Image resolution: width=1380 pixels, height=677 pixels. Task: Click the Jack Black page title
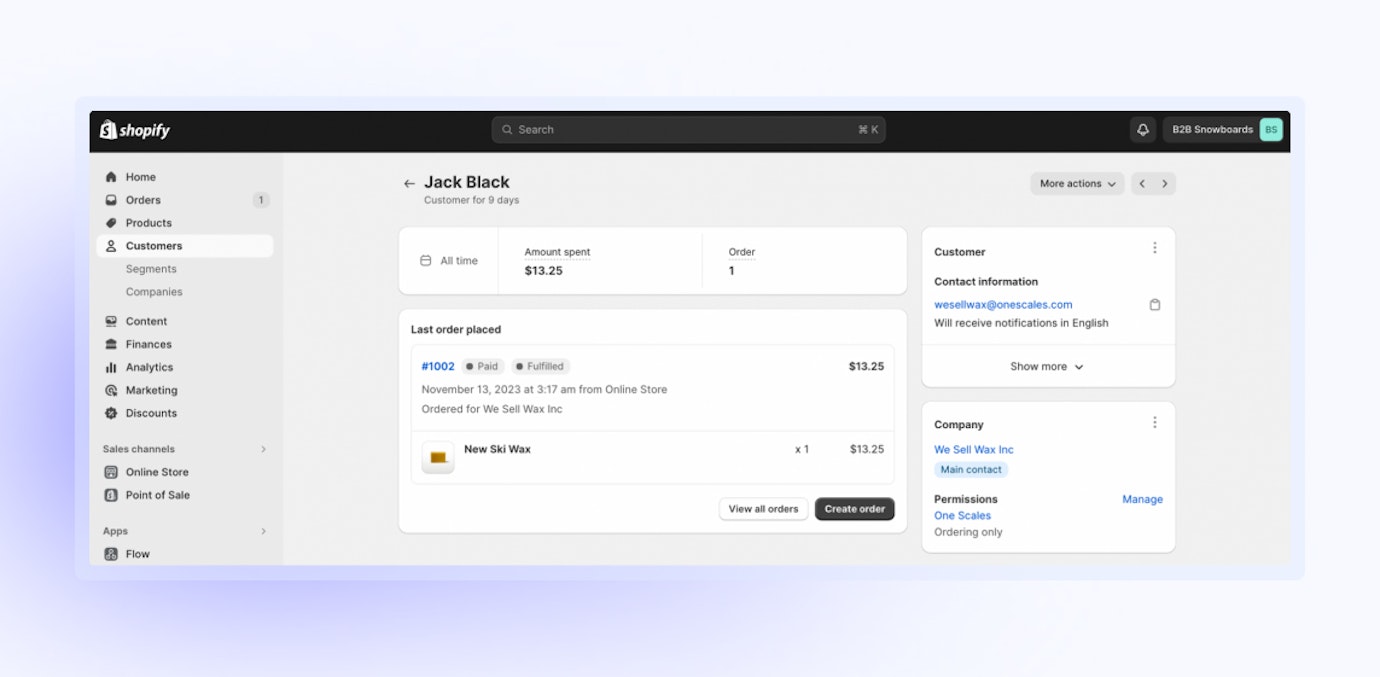pos(467,182)
